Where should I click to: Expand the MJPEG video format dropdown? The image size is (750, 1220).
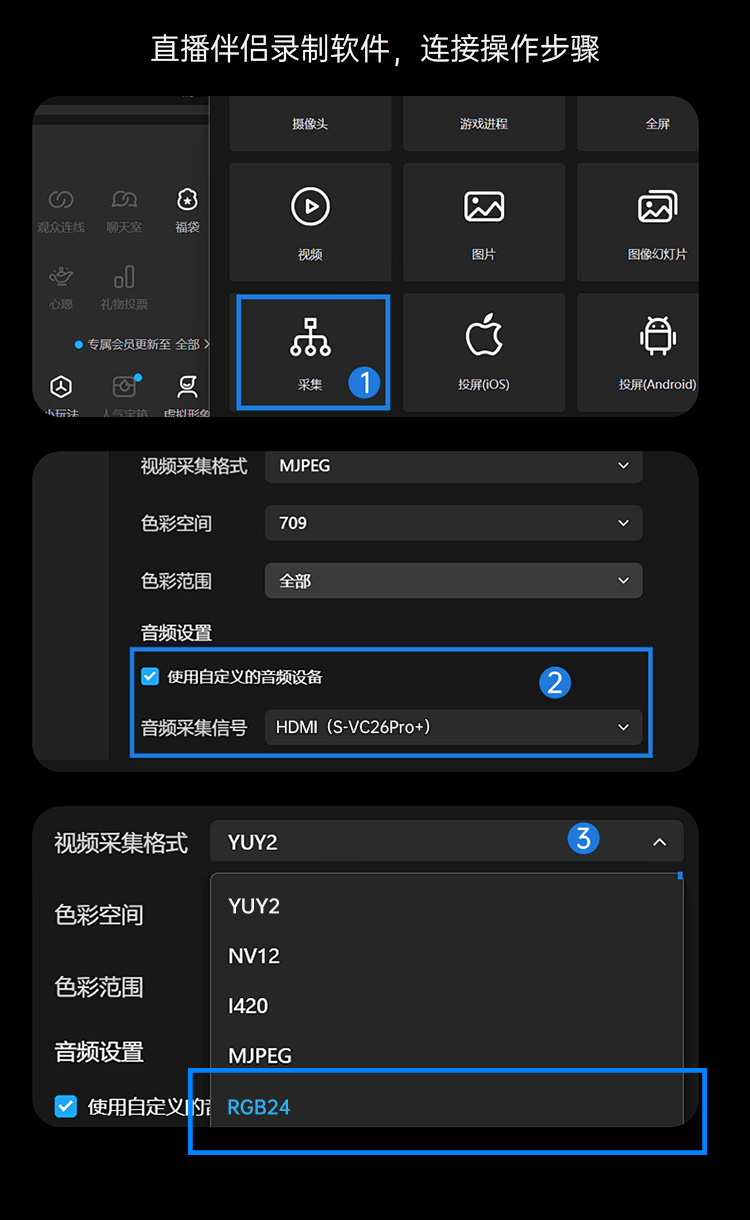pyautogui.click(x=454, y=466)
